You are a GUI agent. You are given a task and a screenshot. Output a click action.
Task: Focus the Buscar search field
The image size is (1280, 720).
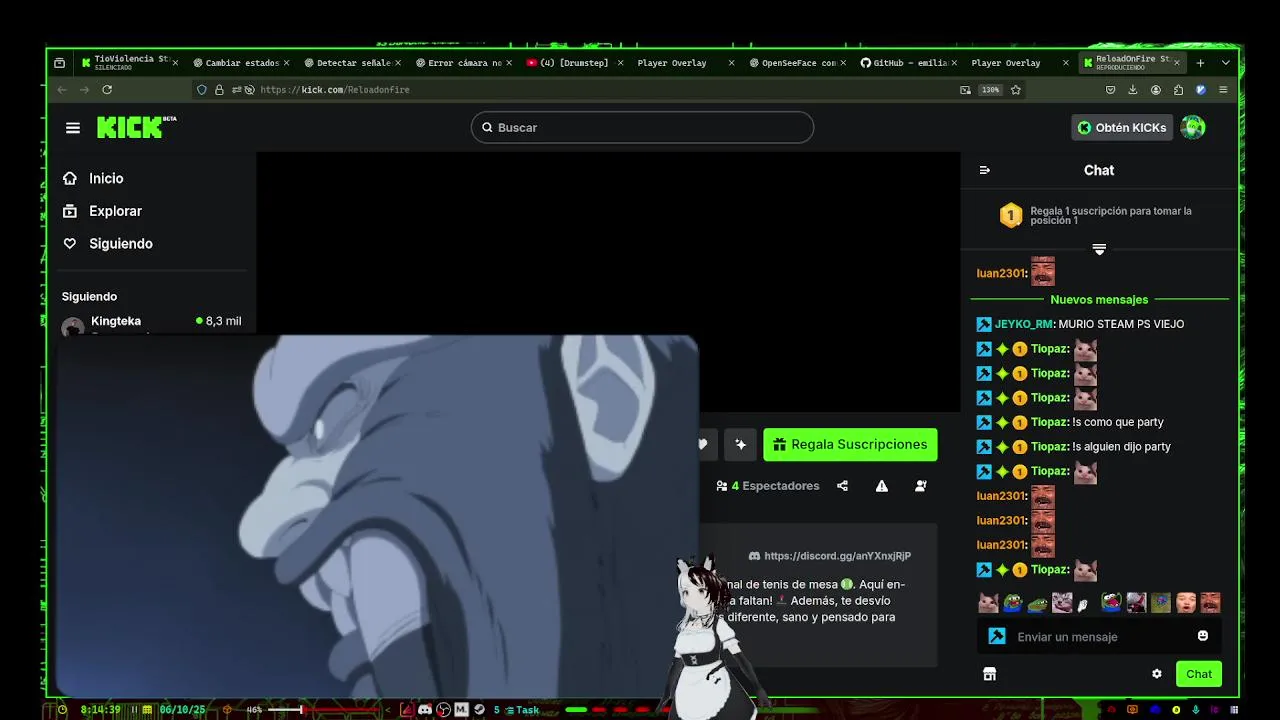642,127
